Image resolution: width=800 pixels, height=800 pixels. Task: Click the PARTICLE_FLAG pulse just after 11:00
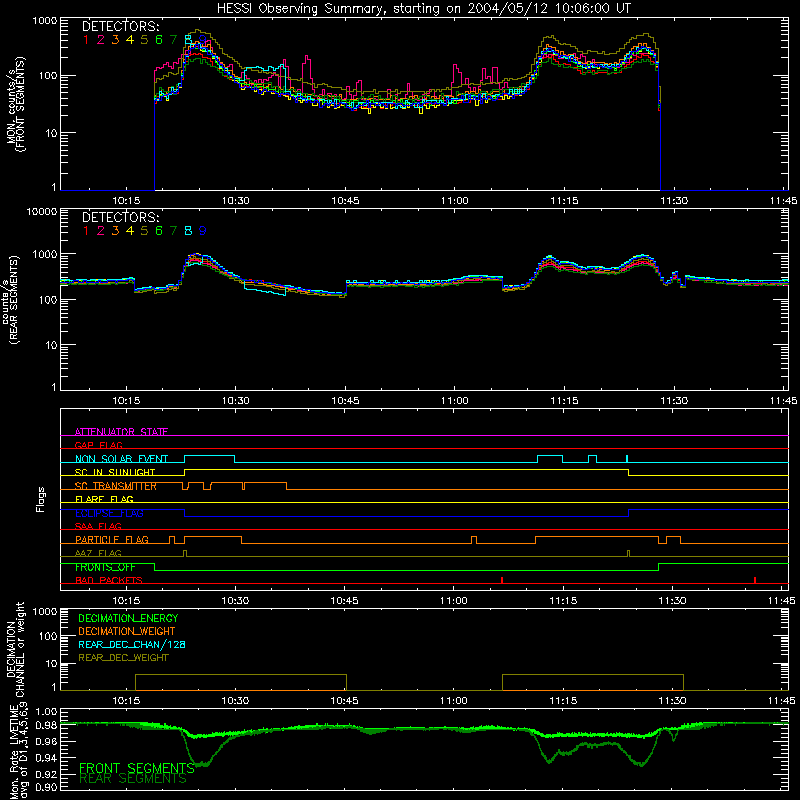pos(474,540)
